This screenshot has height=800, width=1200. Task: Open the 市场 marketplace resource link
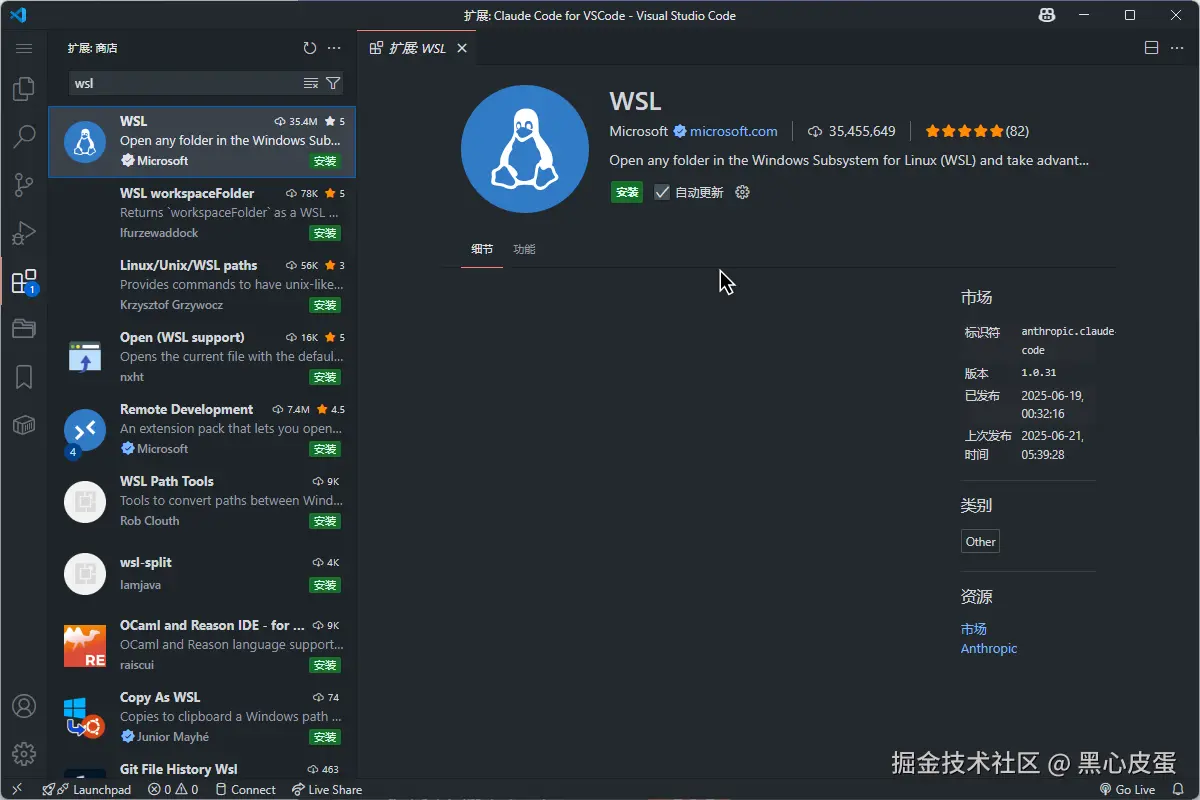coord(974,628)
